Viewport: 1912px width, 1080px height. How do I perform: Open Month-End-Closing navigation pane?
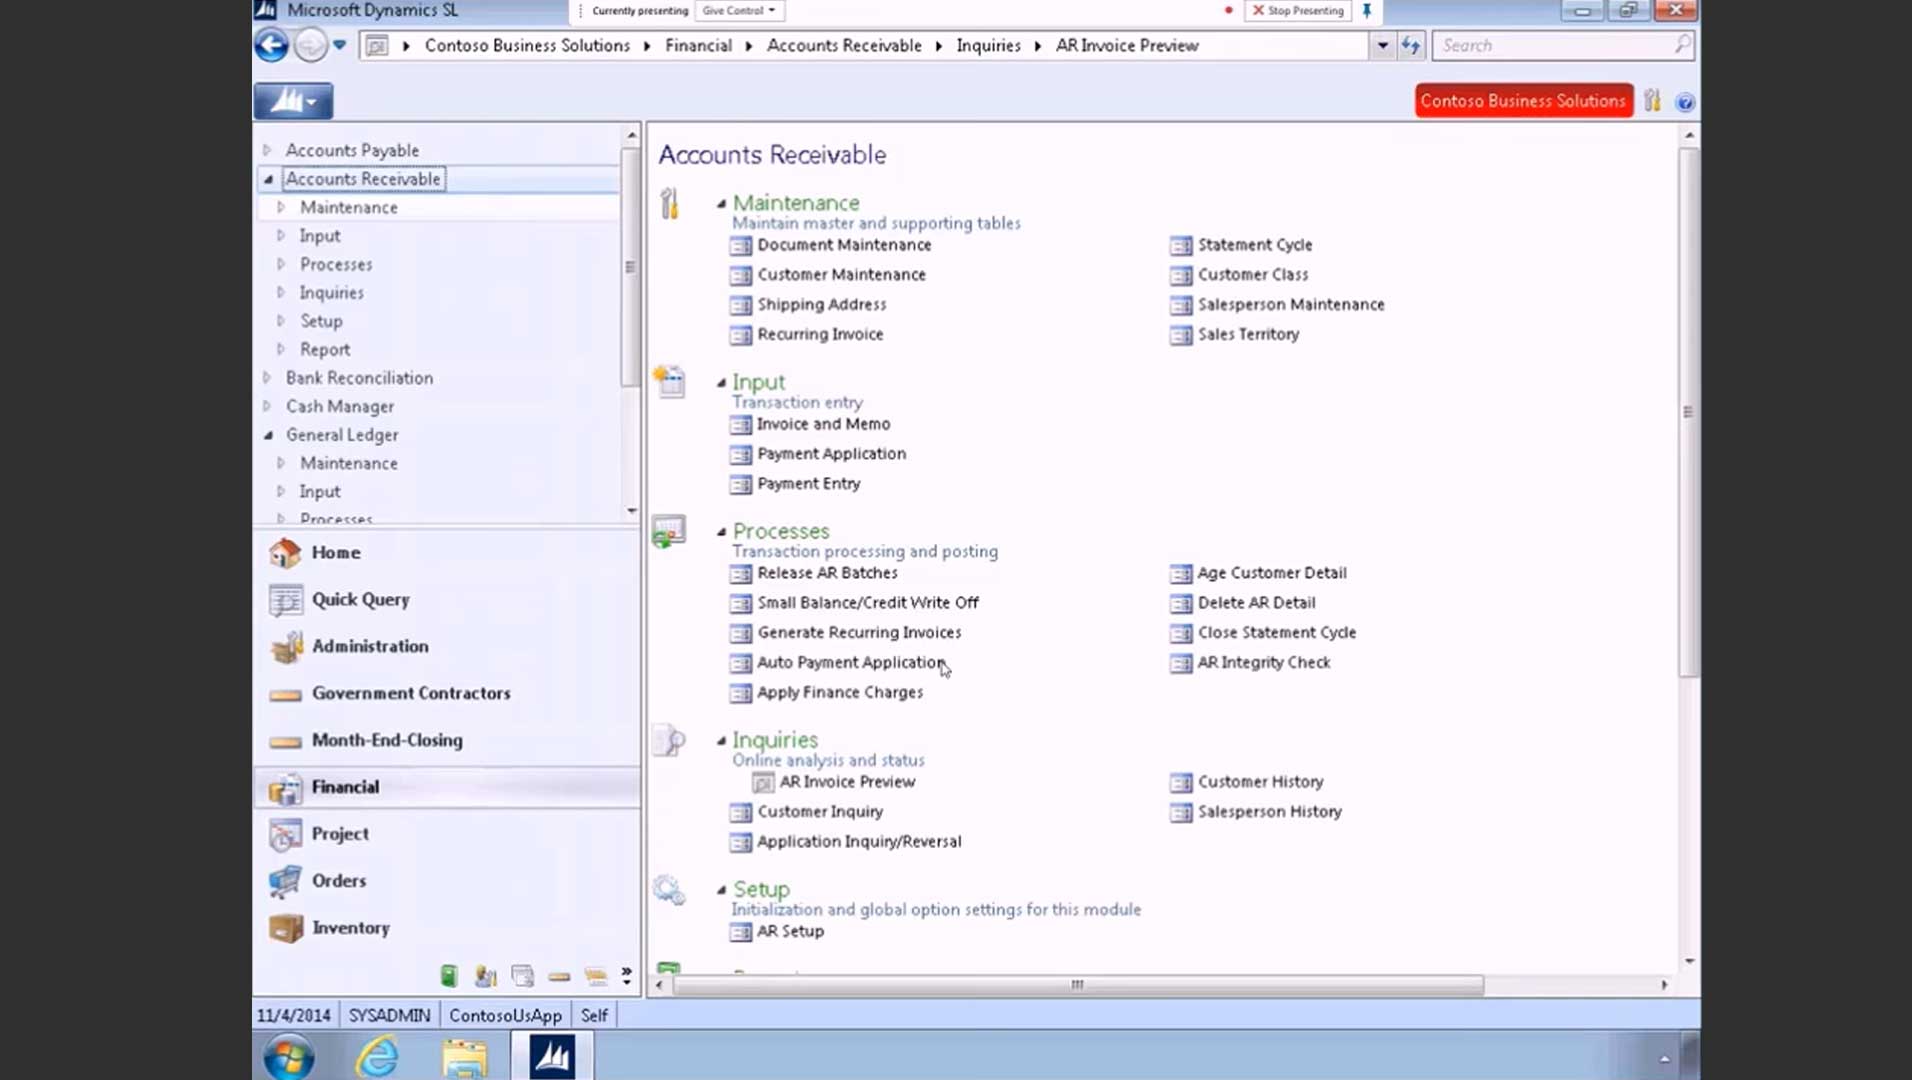click(x=447, y=740)
